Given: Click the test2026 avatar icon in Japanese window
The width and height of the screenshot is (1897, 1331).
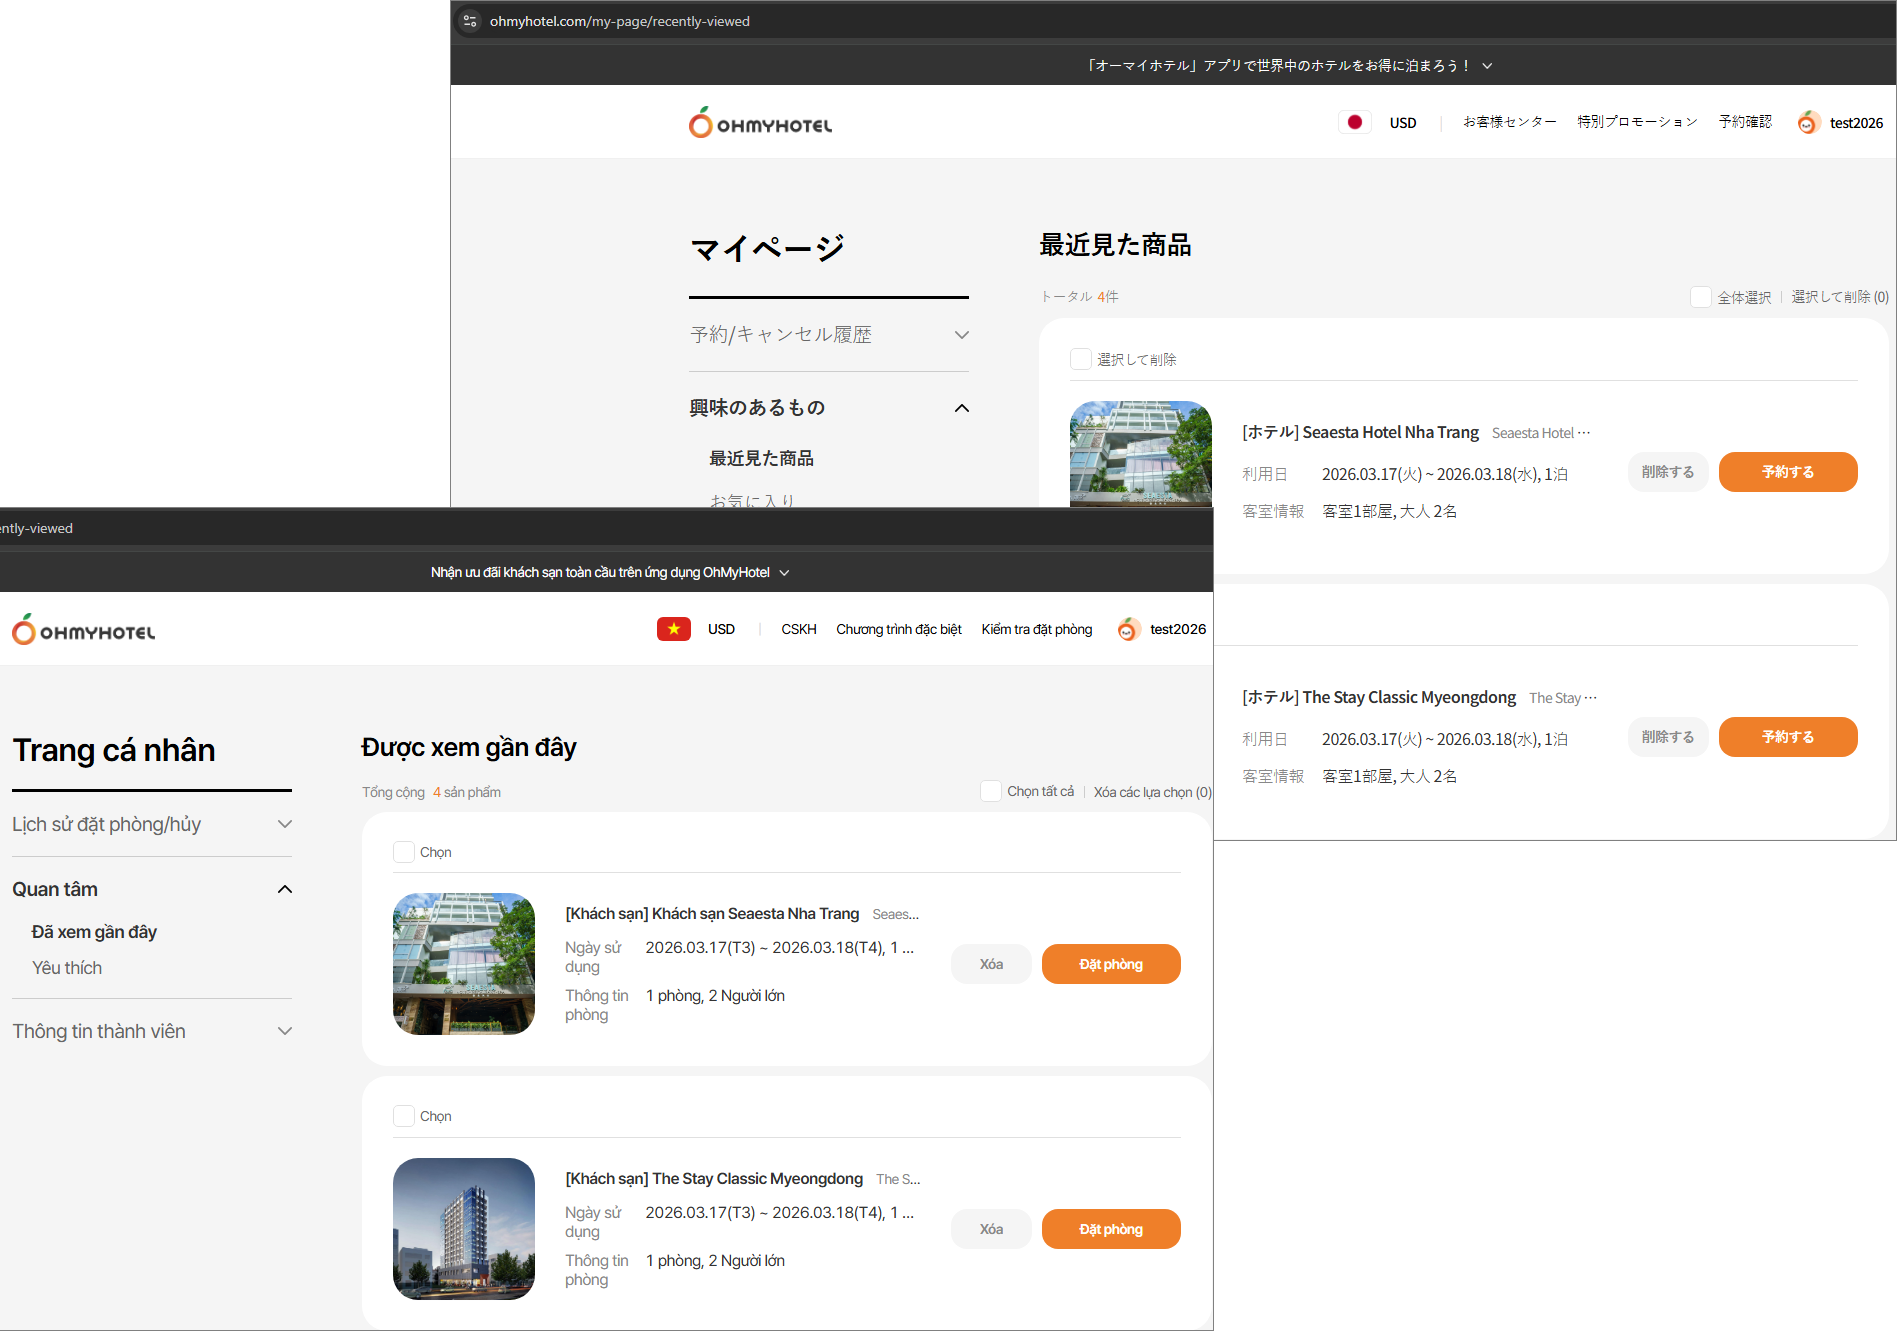Looking at the screenshot, I should point(1807,122).
